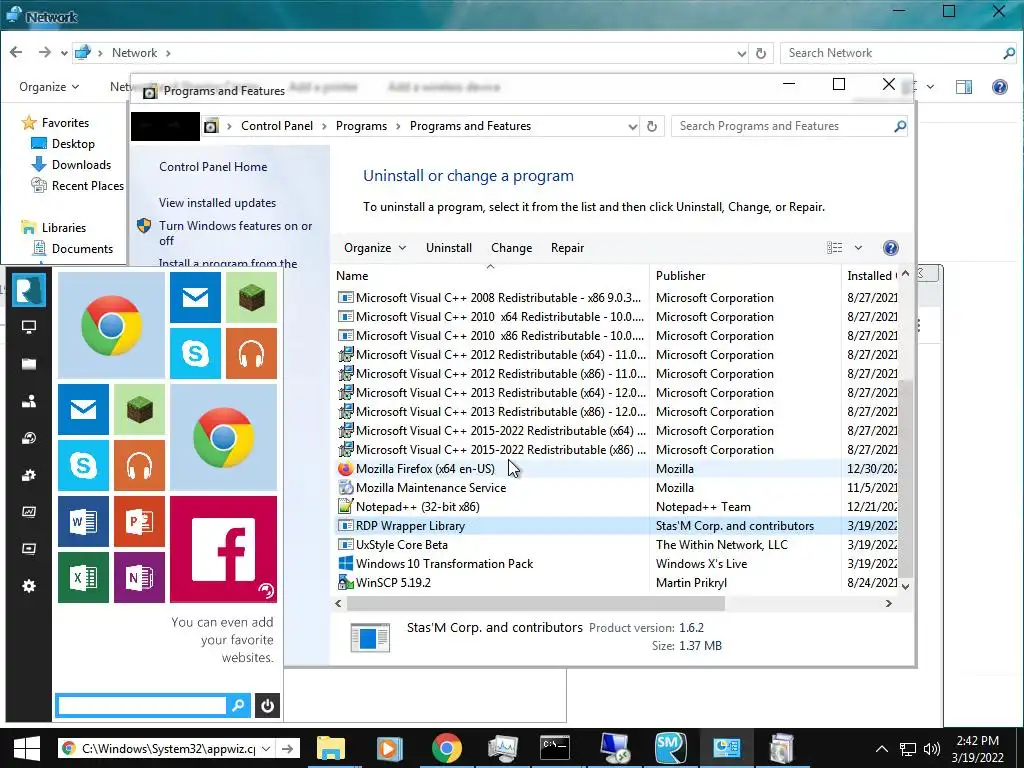
Task: Click the folder icon in the start menu sidebar
Action: [x=29, y=364]
